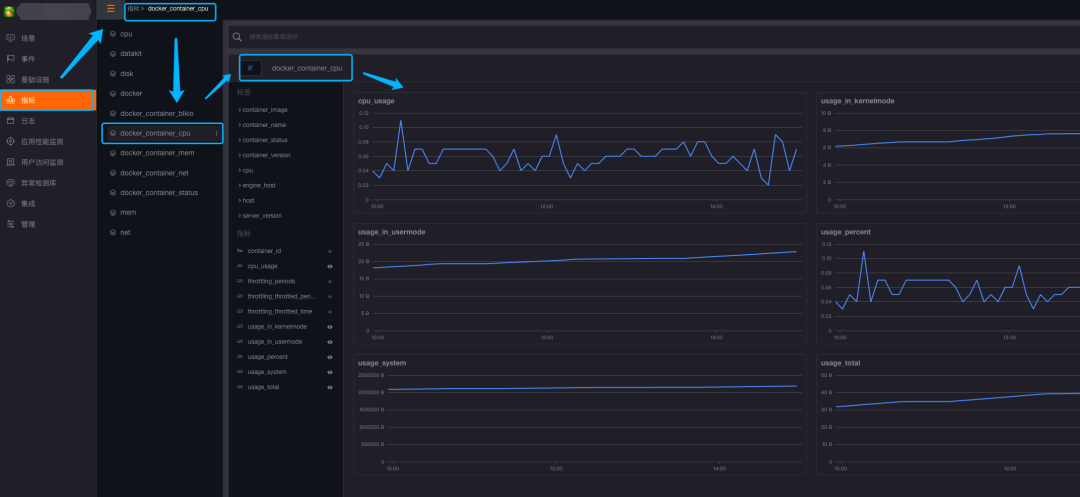Open the 管理 (Management) settings icon
This screenshot has width=1080, height=497.
[11, 224]
